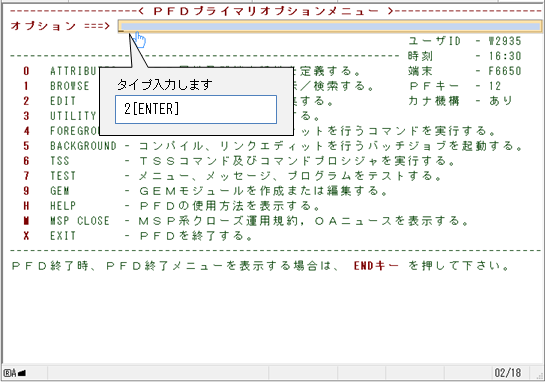546x382 pixels.
Task: Select option H for HELP
Action: tap(26, 206)
